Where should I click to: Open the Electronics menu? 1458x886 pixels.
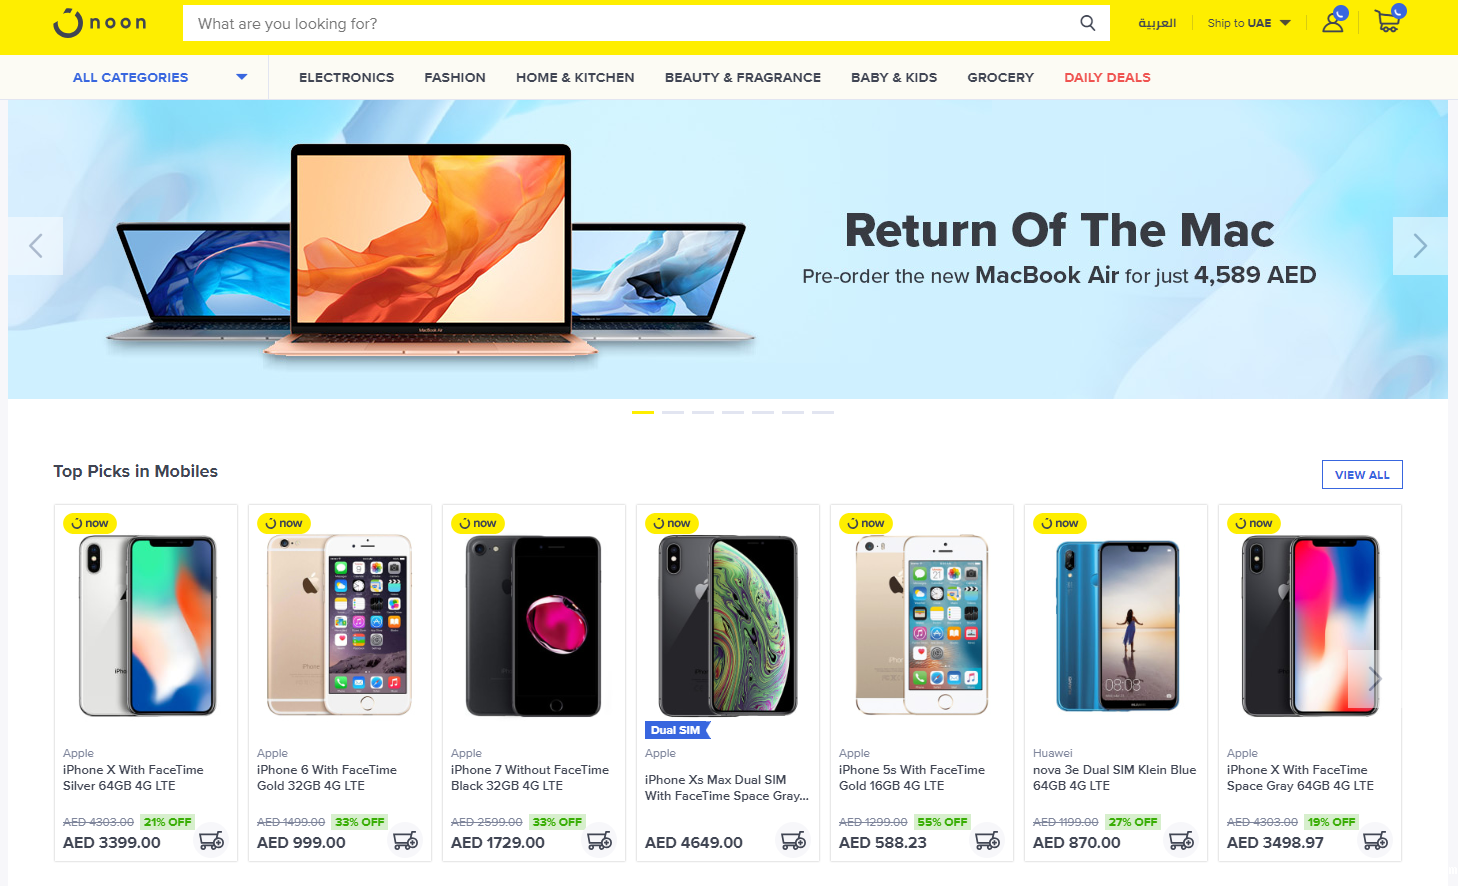pos(346,77)
